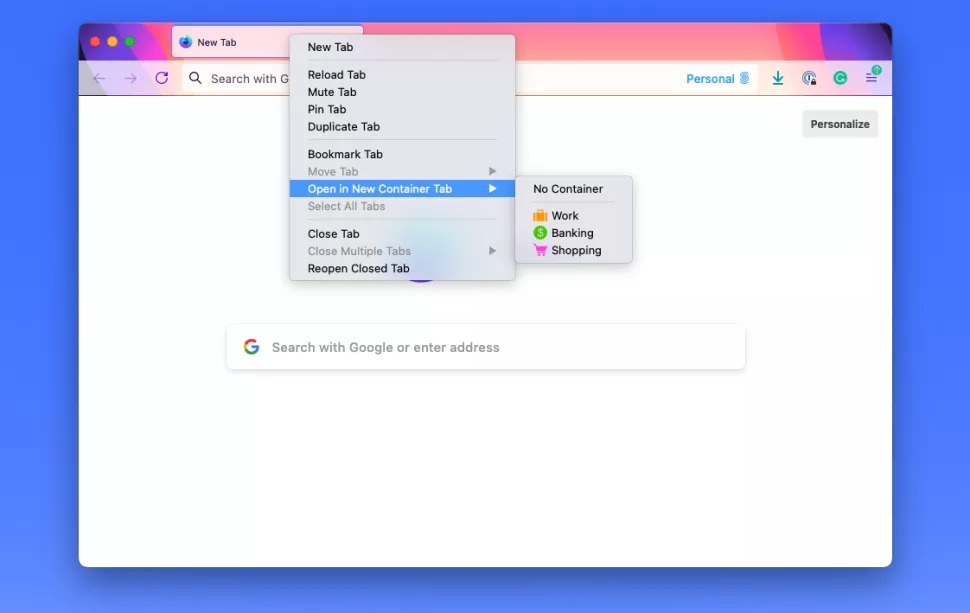This screenshot has width=970, height=613.
Task: Click the green circular extension icon
Action: tap(840, 78)
